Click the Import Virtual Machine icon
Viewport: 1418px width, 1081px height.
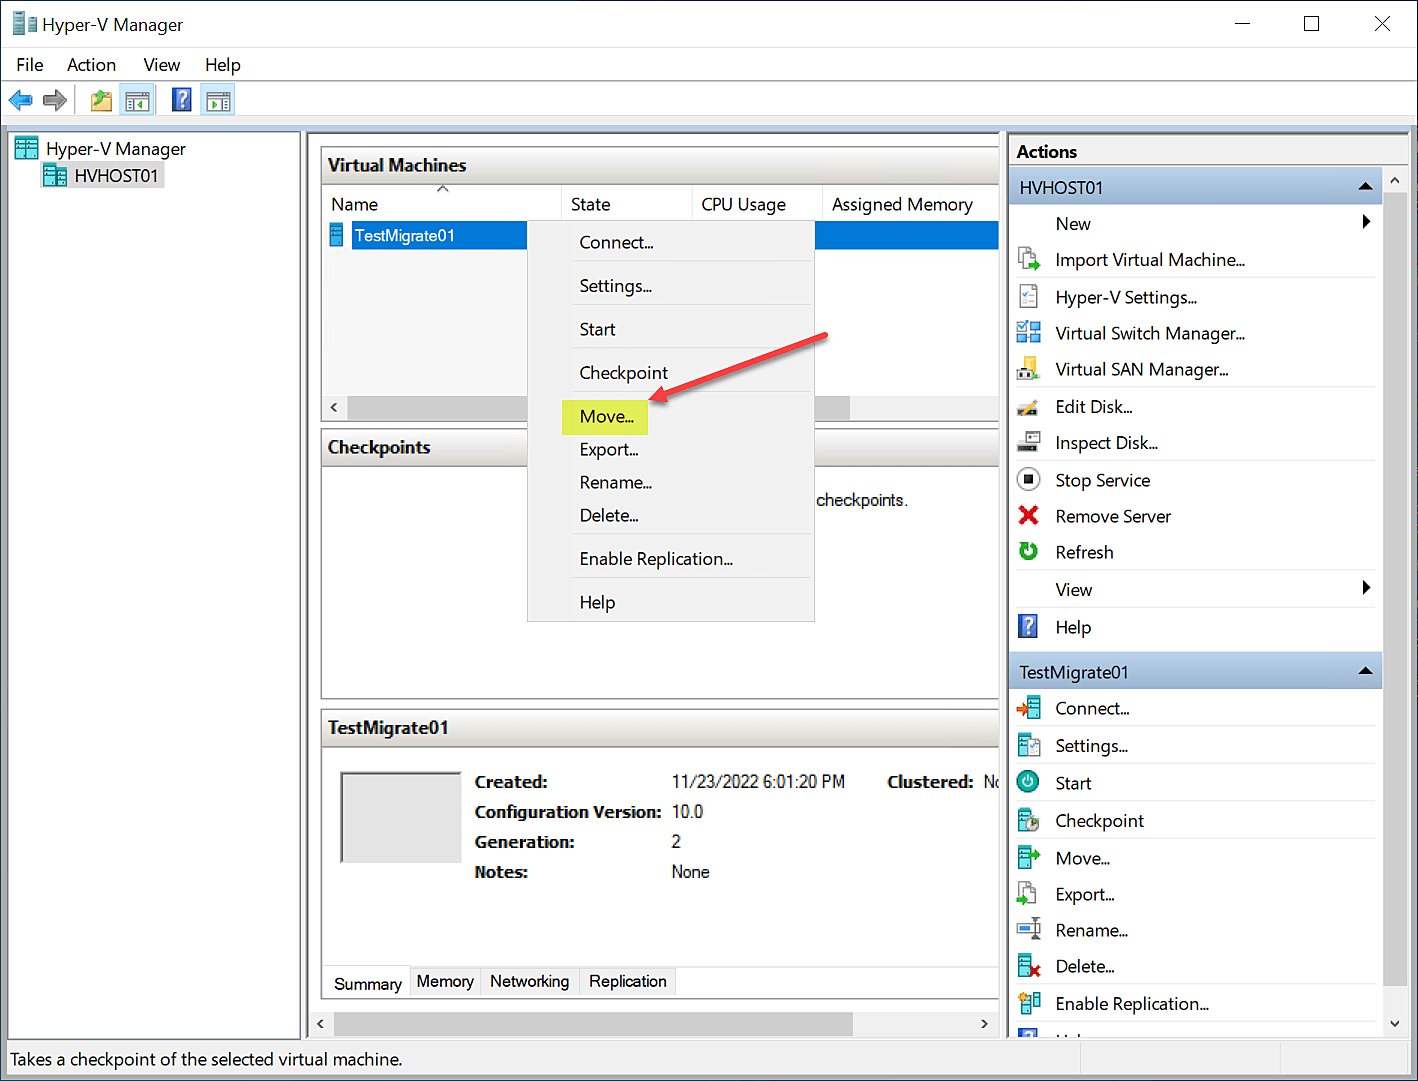(1028, 260)
